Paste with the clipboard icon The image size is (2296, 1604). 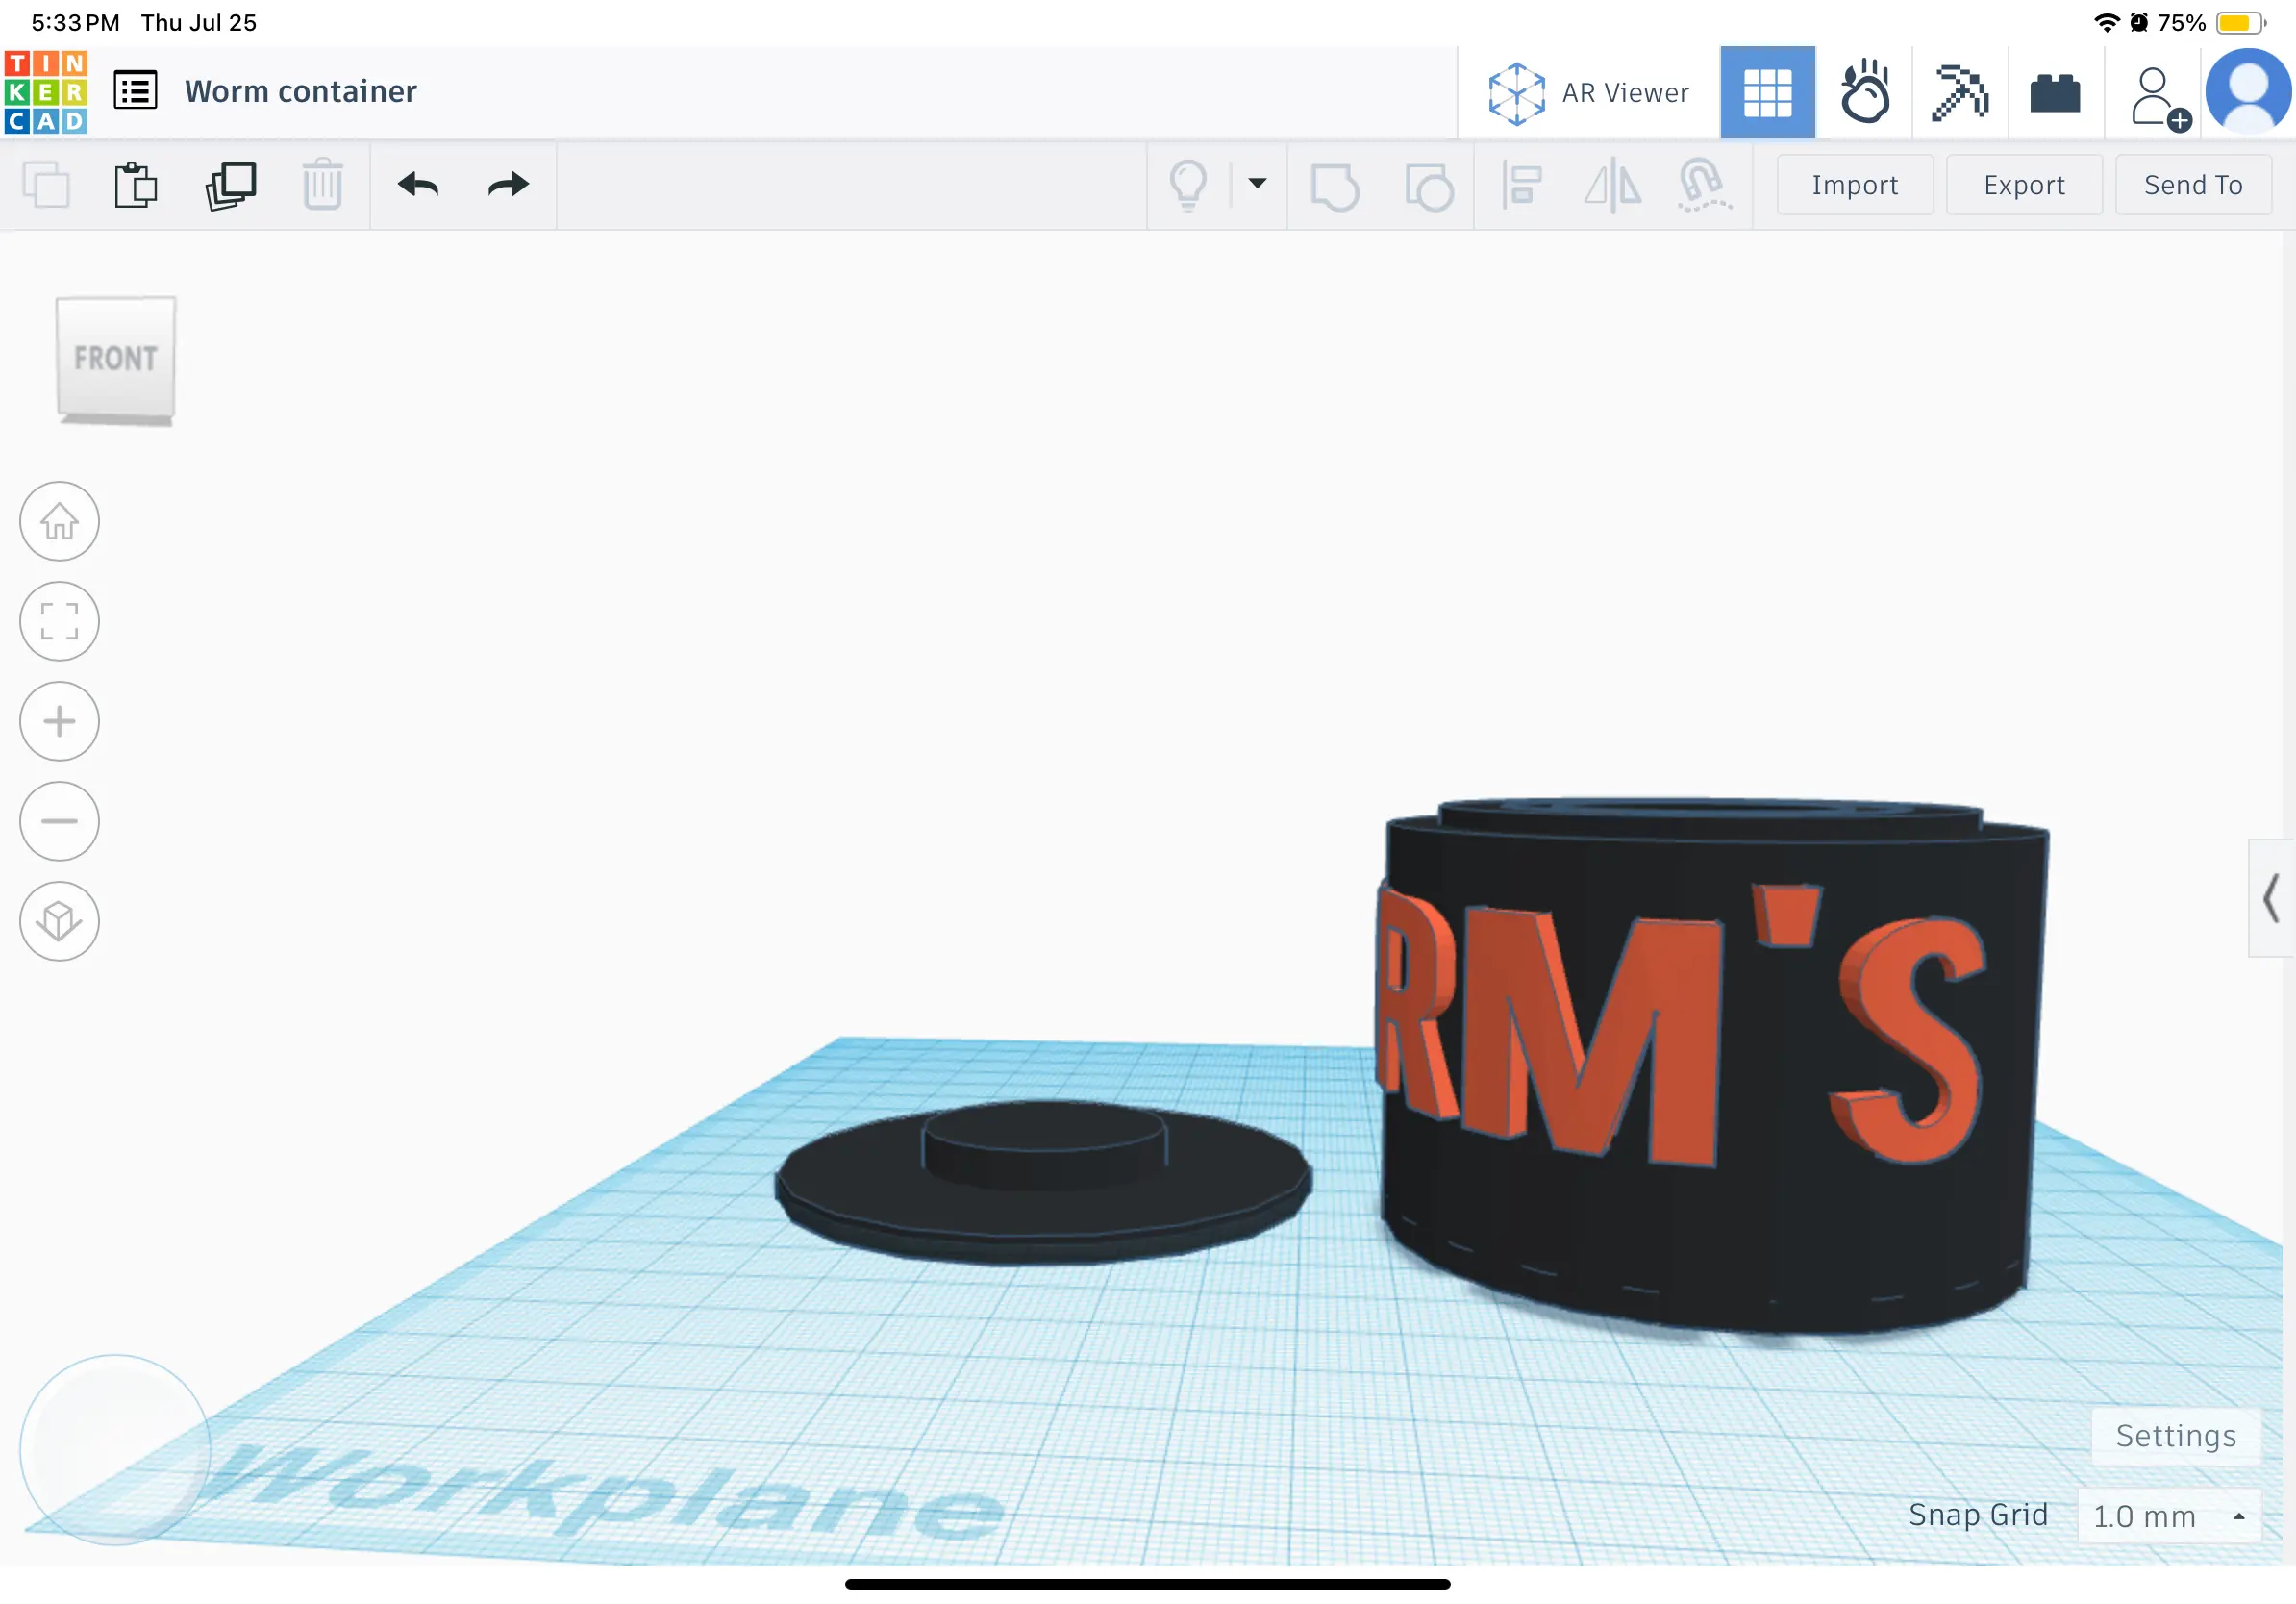coord(136,185)
